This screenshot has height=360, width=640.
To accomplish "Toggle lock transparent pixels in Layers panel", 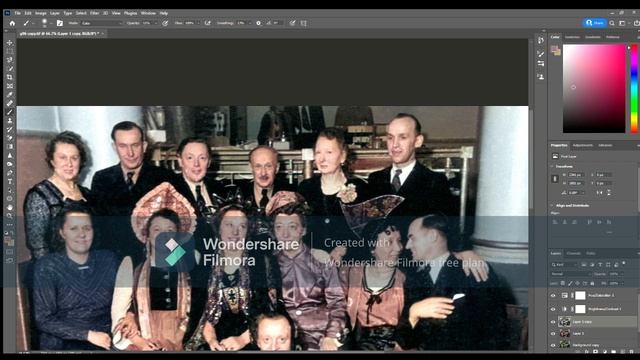I will pyautogui.click(x=563, y=283).
